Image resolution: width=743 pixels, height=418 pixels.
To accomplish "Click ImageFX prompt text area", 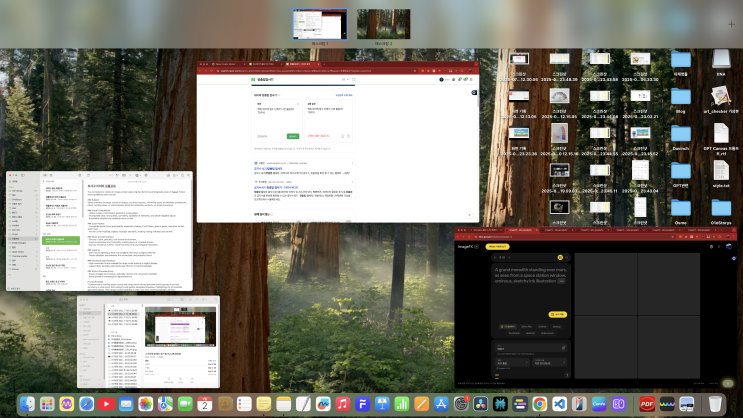I will (x=530, y=289).
